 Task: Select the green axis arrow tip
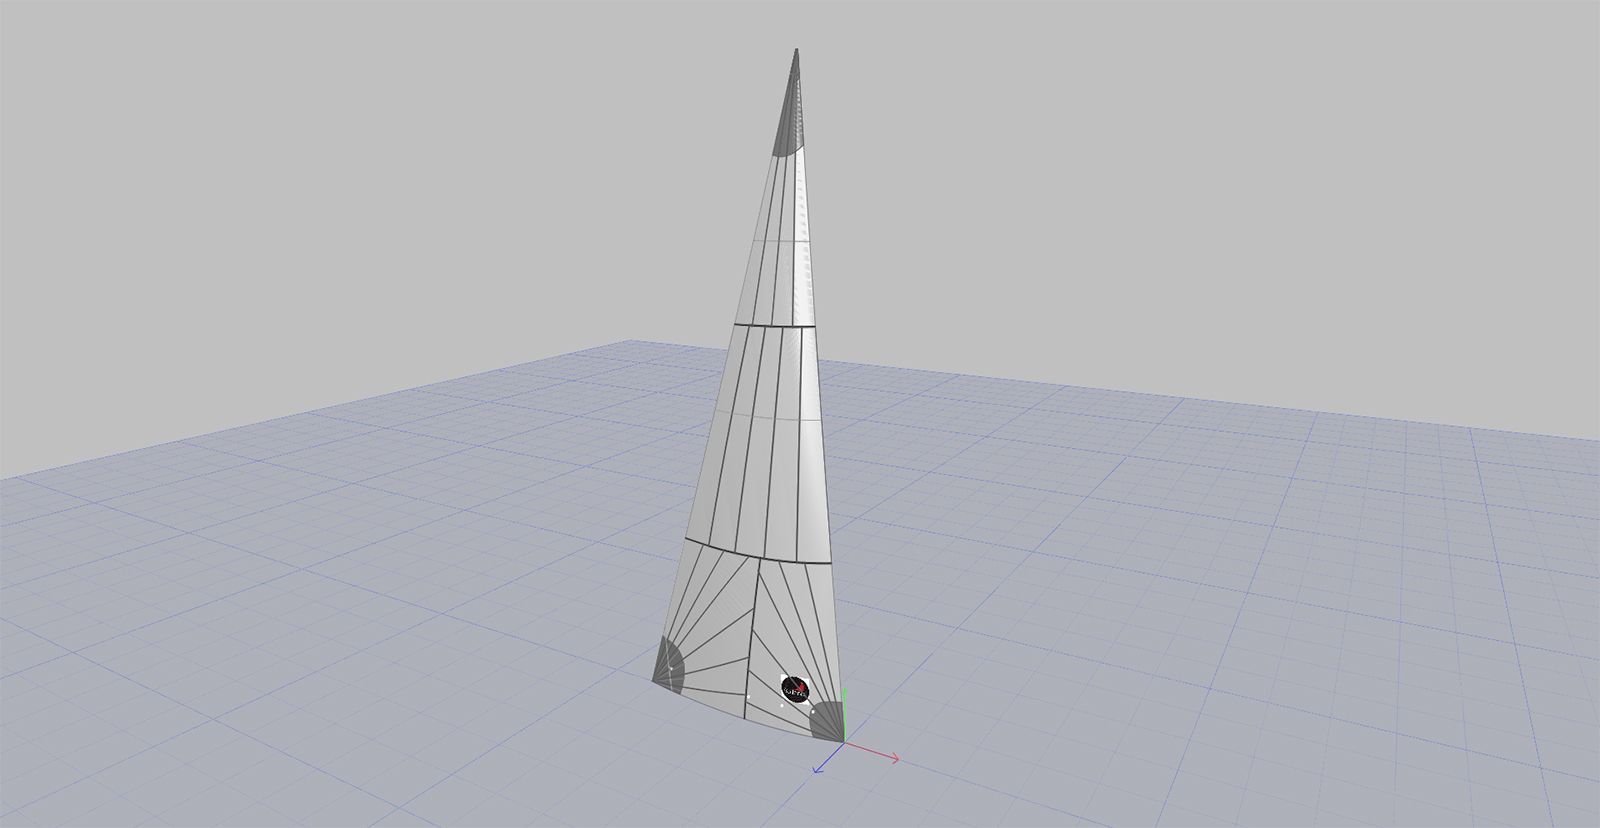(846, 691)
